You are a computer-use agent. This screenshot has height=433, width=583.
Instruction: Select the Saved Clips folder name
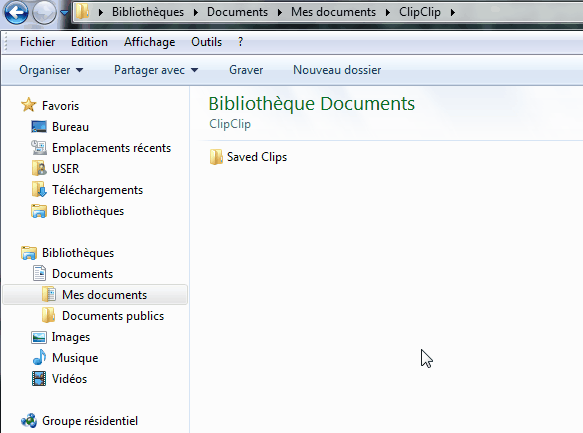tap(257, 157)
